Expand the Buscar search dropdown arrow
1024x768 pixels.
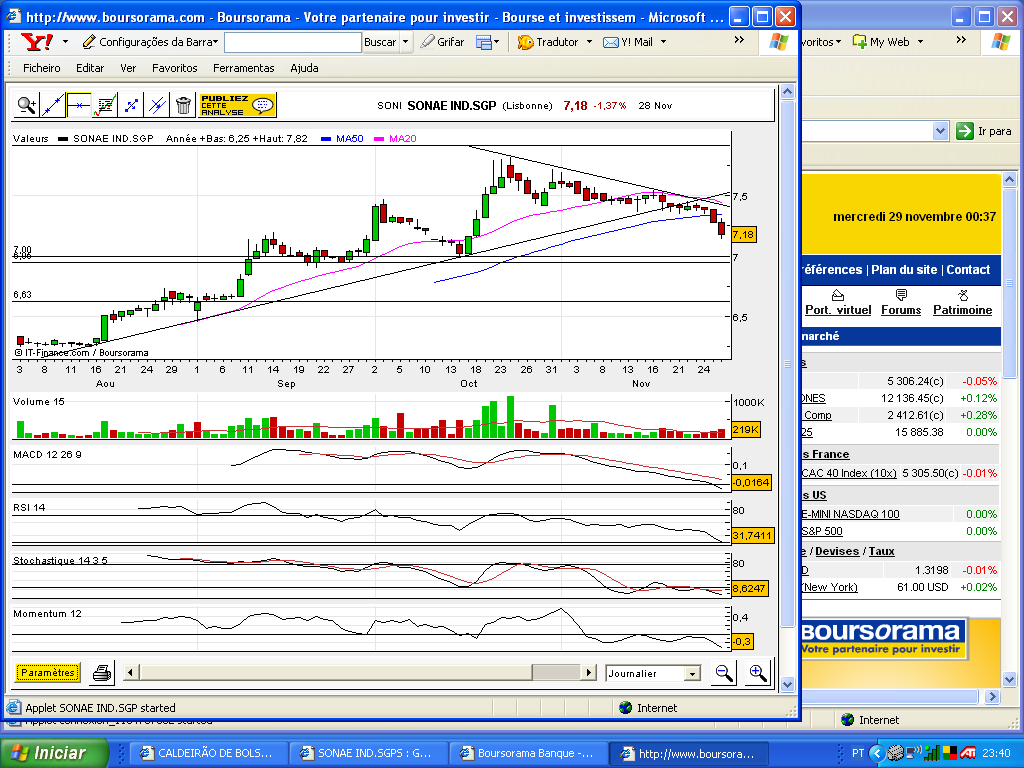[405, 42]
